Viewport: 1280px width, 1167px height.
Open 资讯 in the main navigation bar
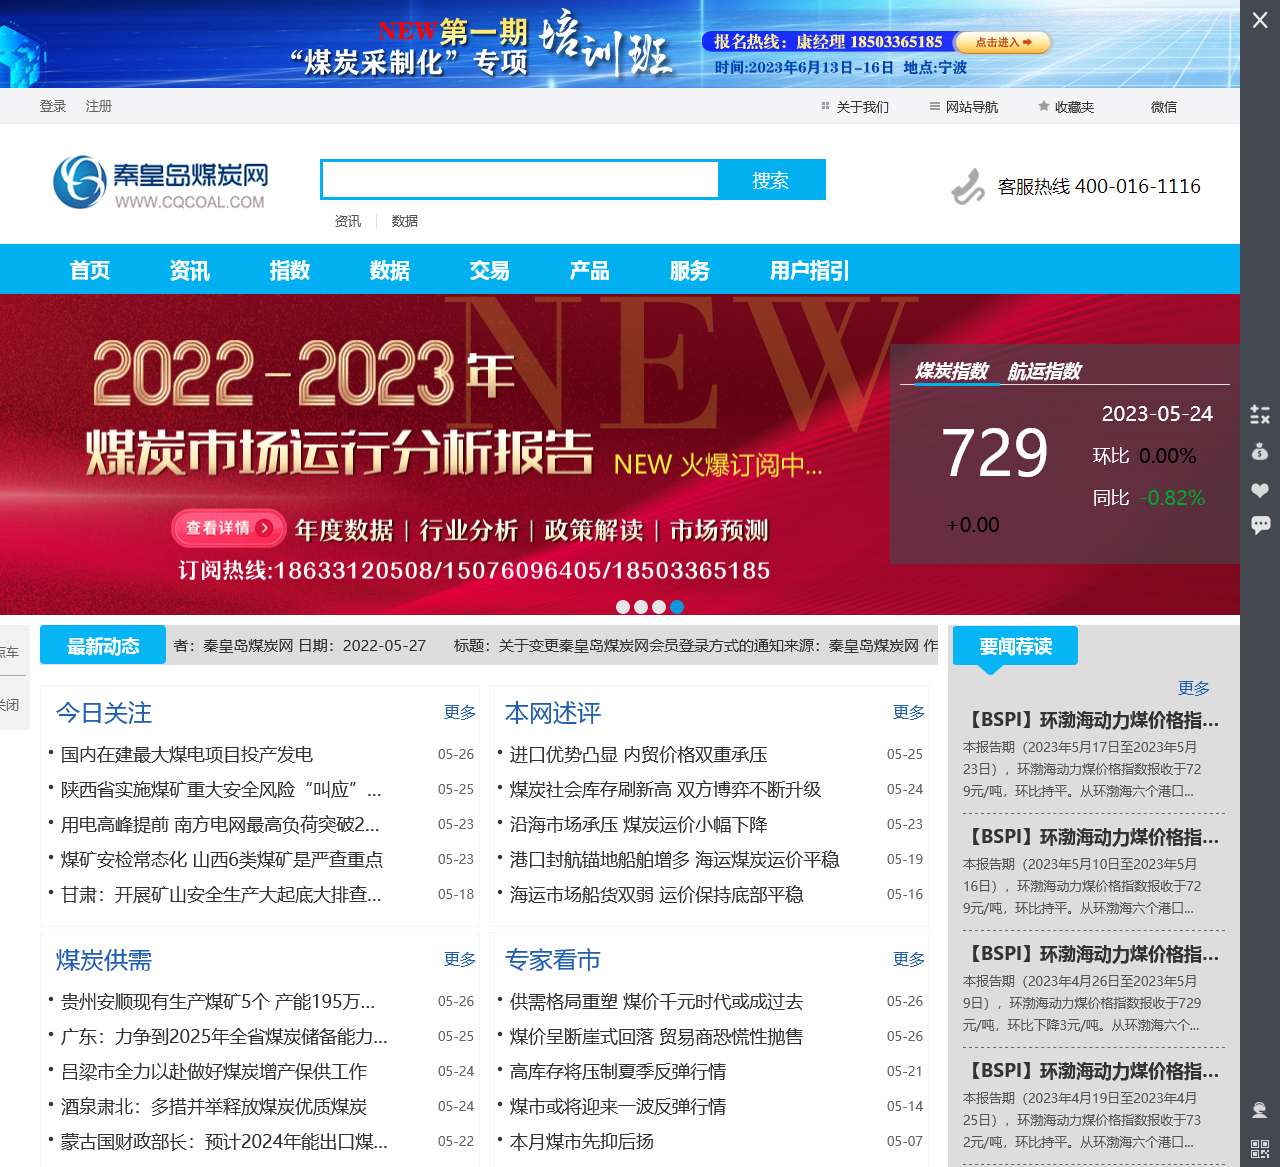(x=190, y=270)
